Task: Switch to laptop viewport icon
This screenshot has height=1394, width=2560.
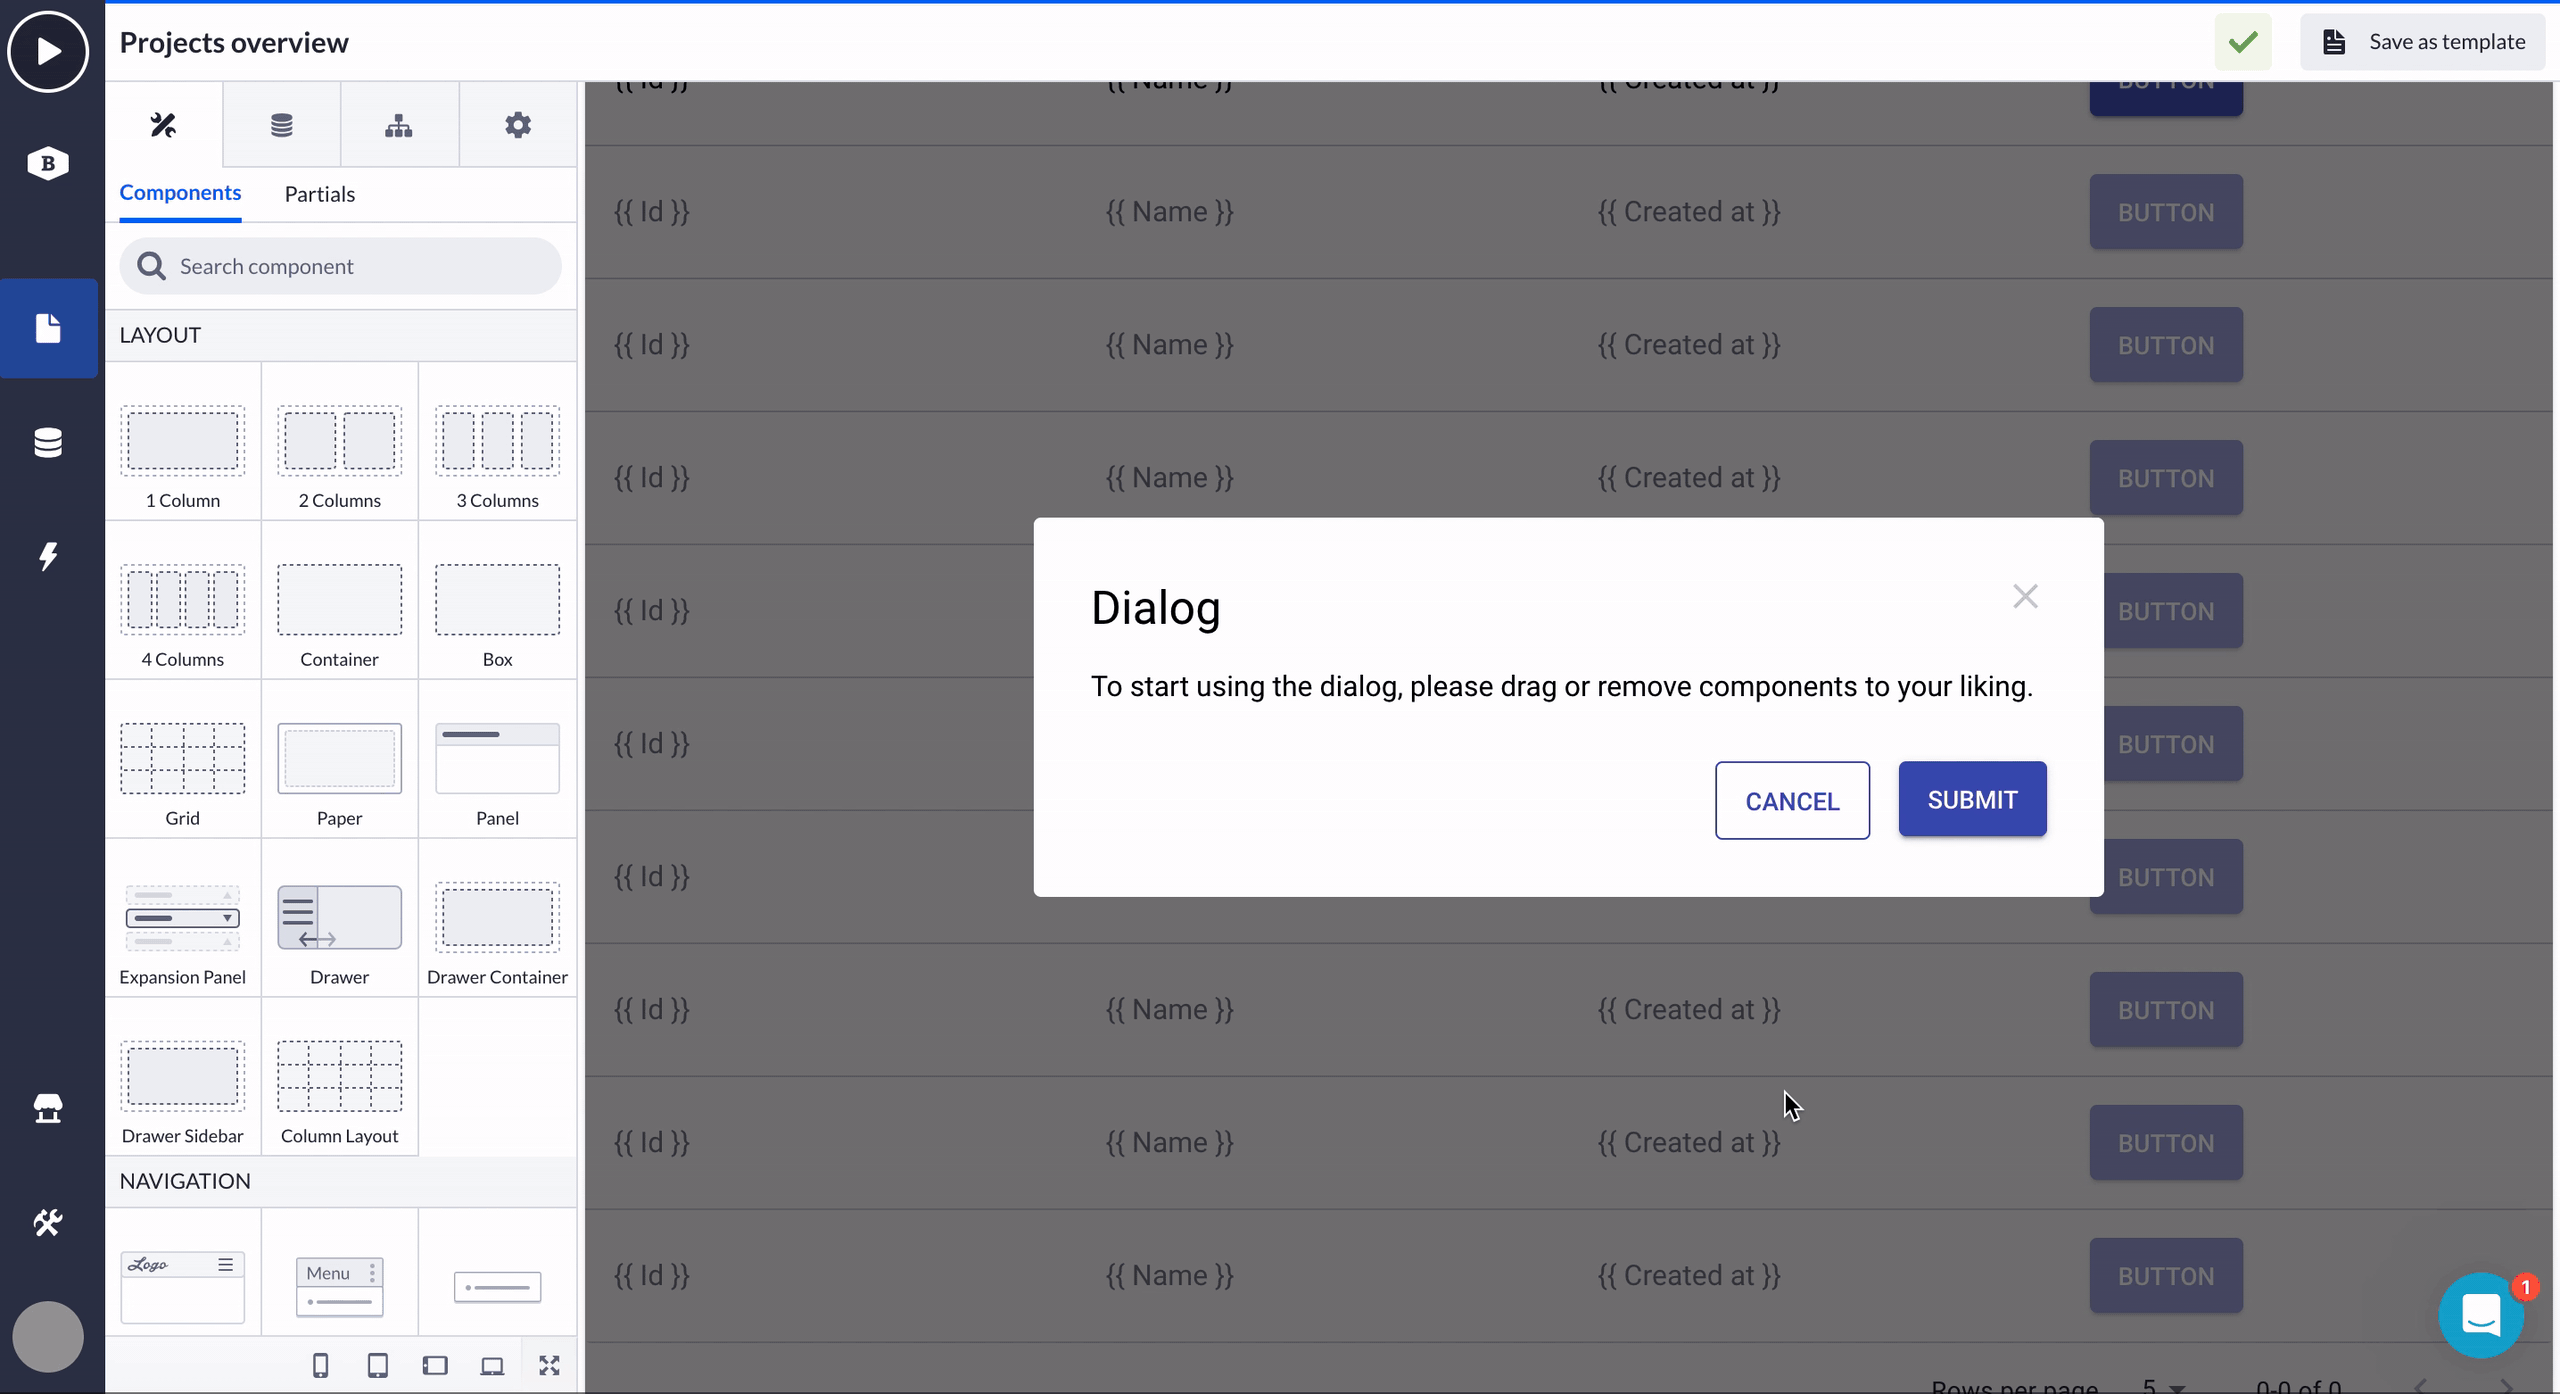Action: (x=492, y=1366)
